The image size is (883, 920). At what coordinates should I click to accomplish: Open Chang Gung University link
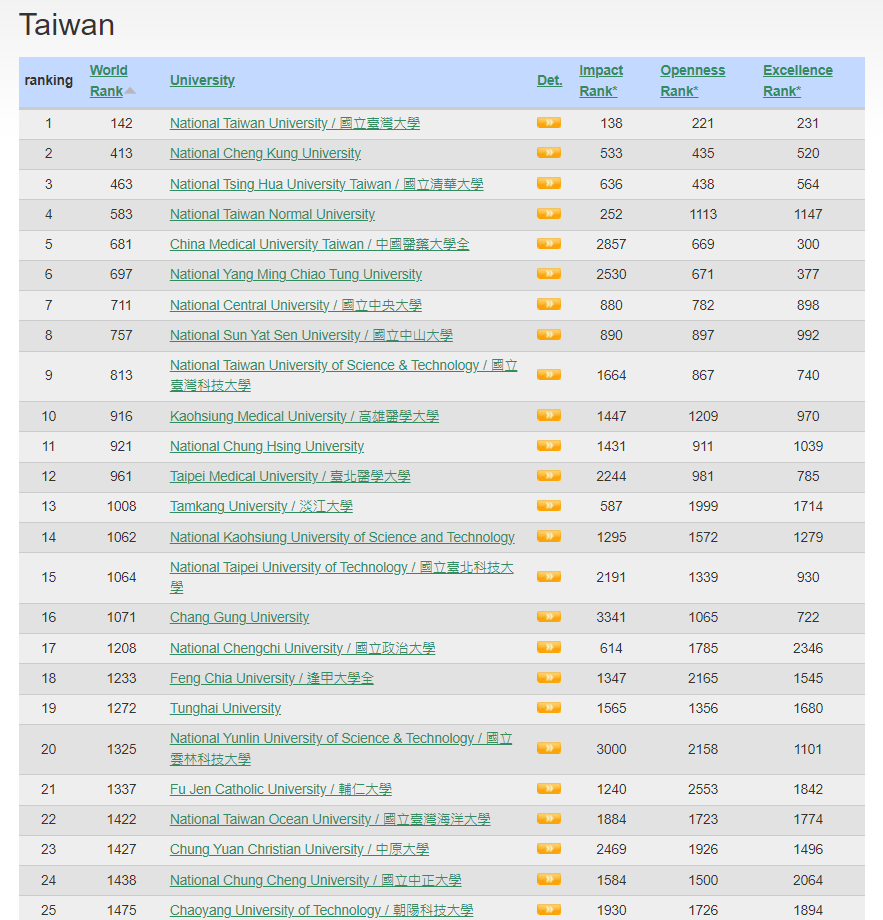pos(239,617)
